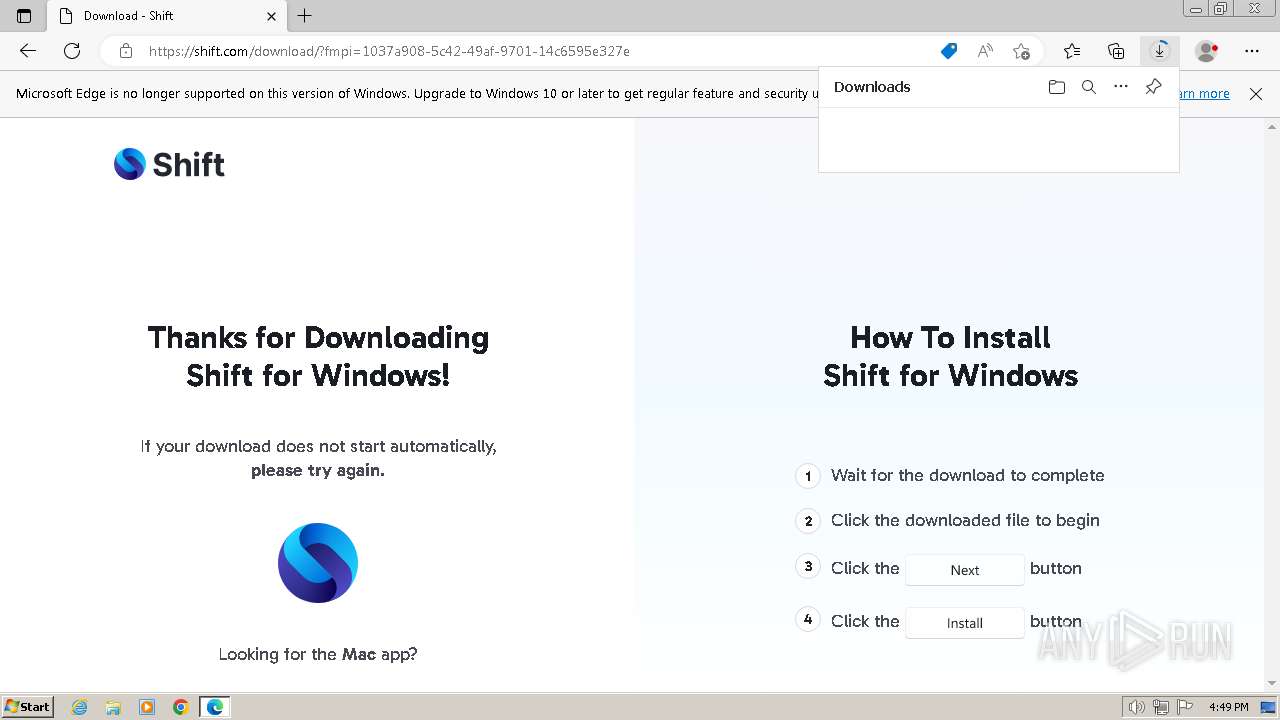This screenshot has width=1280, height=720.
Task: Select the Download - Shift tab
Action: click(166, 16)
